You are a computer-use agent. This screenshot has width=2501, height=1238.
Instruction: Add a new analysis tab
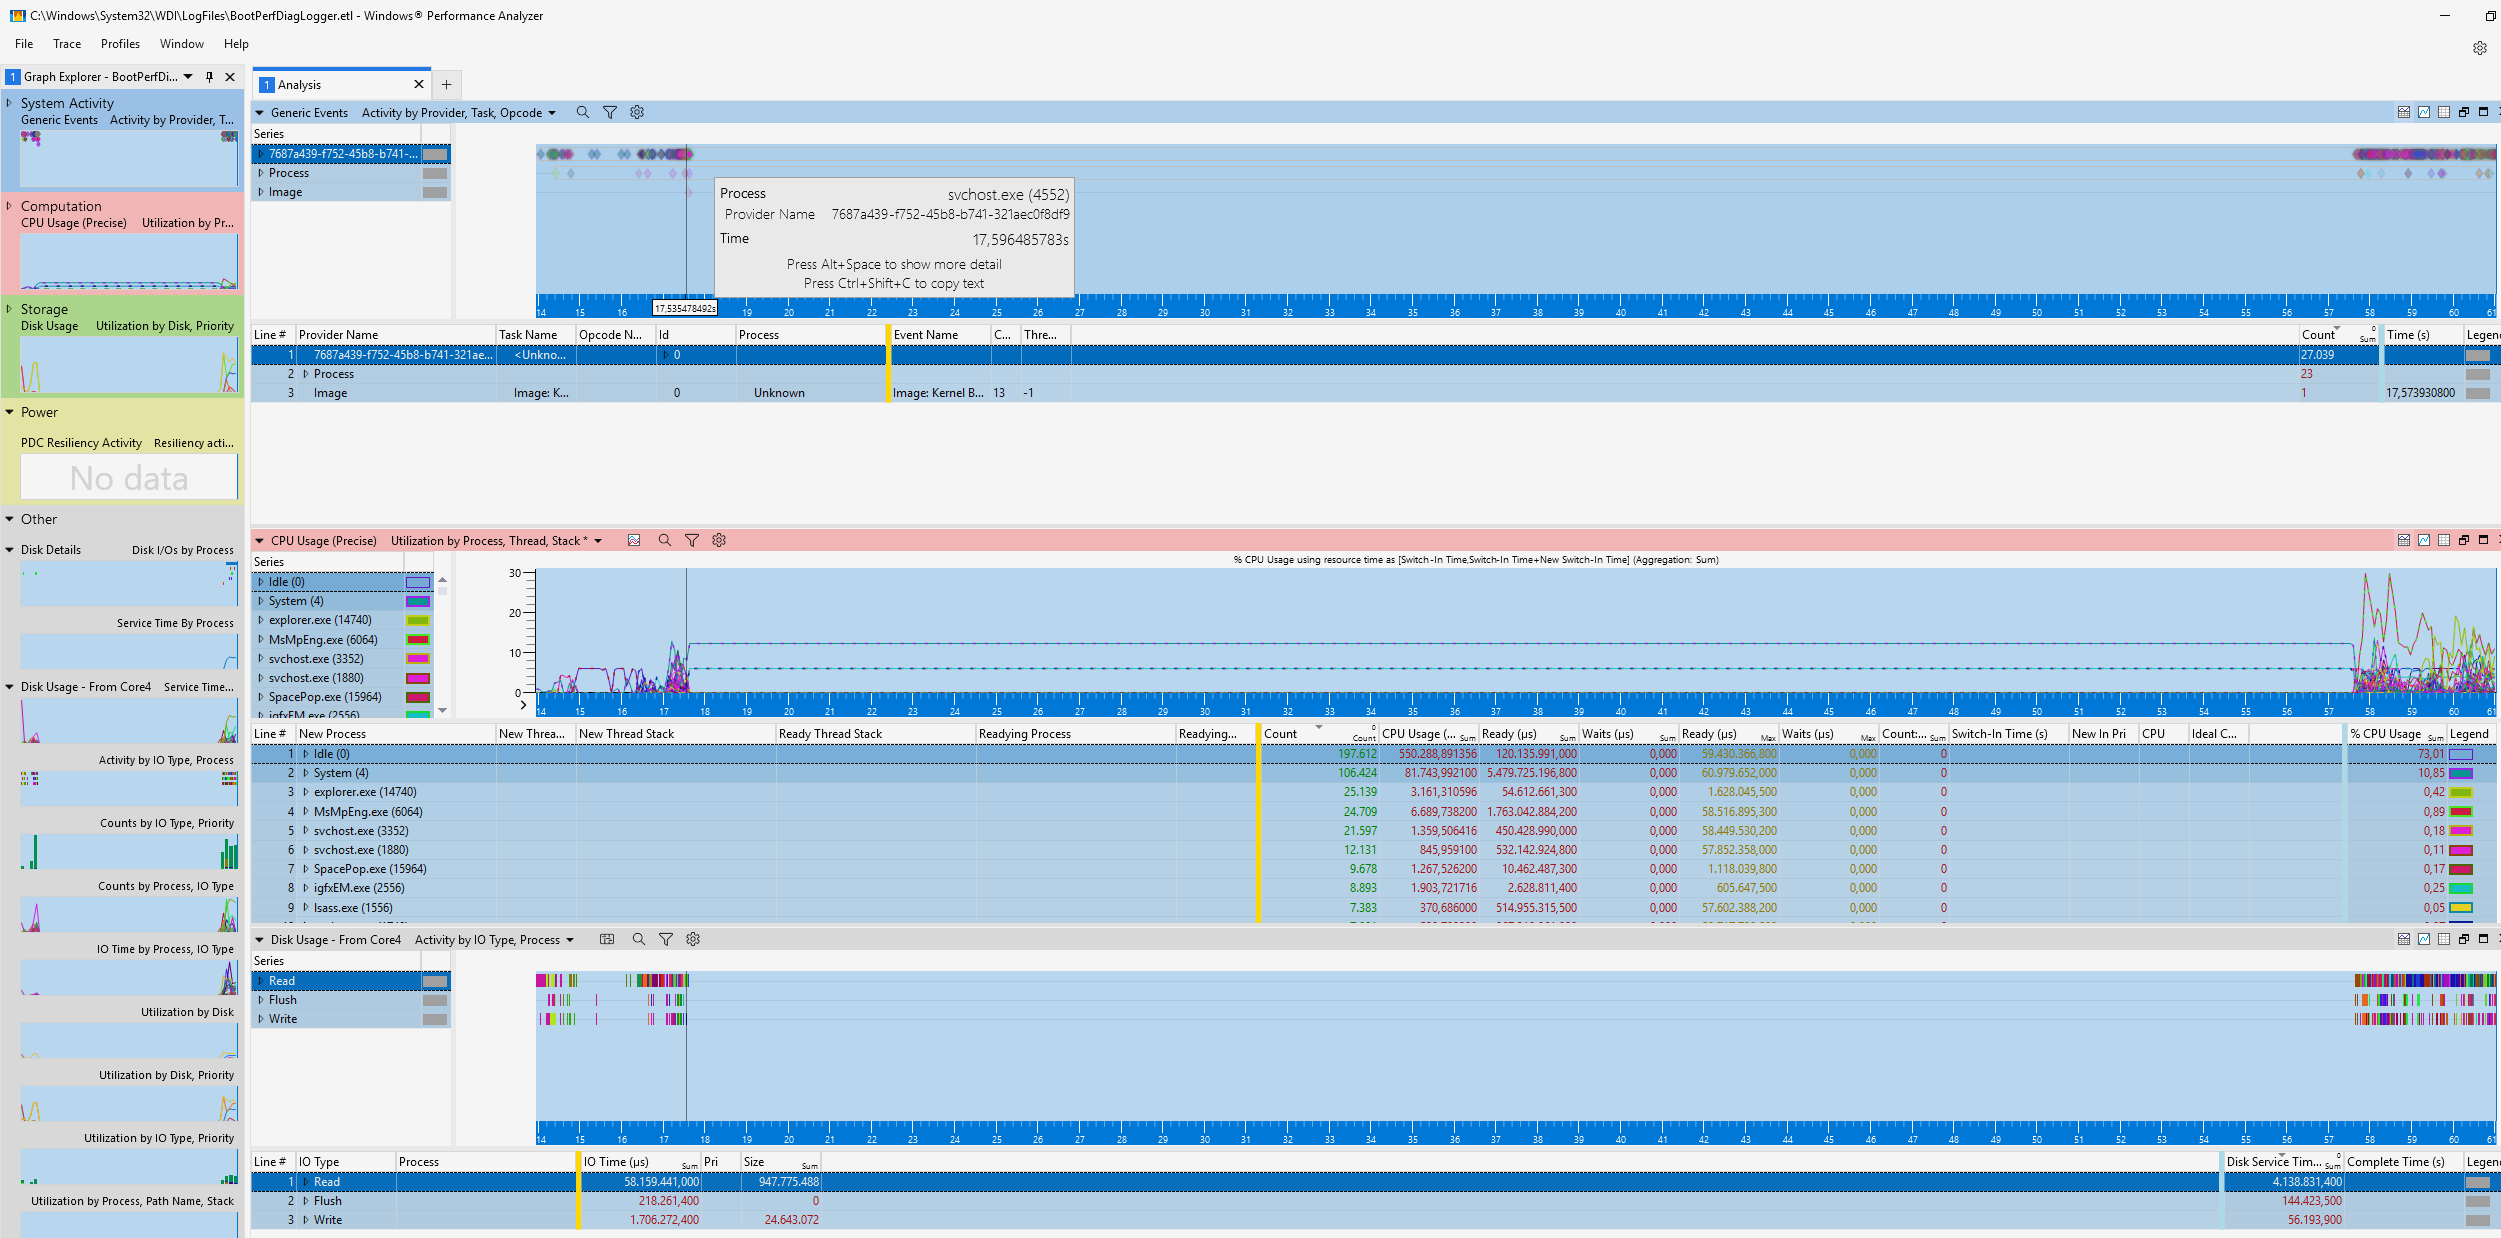(447, 85)
